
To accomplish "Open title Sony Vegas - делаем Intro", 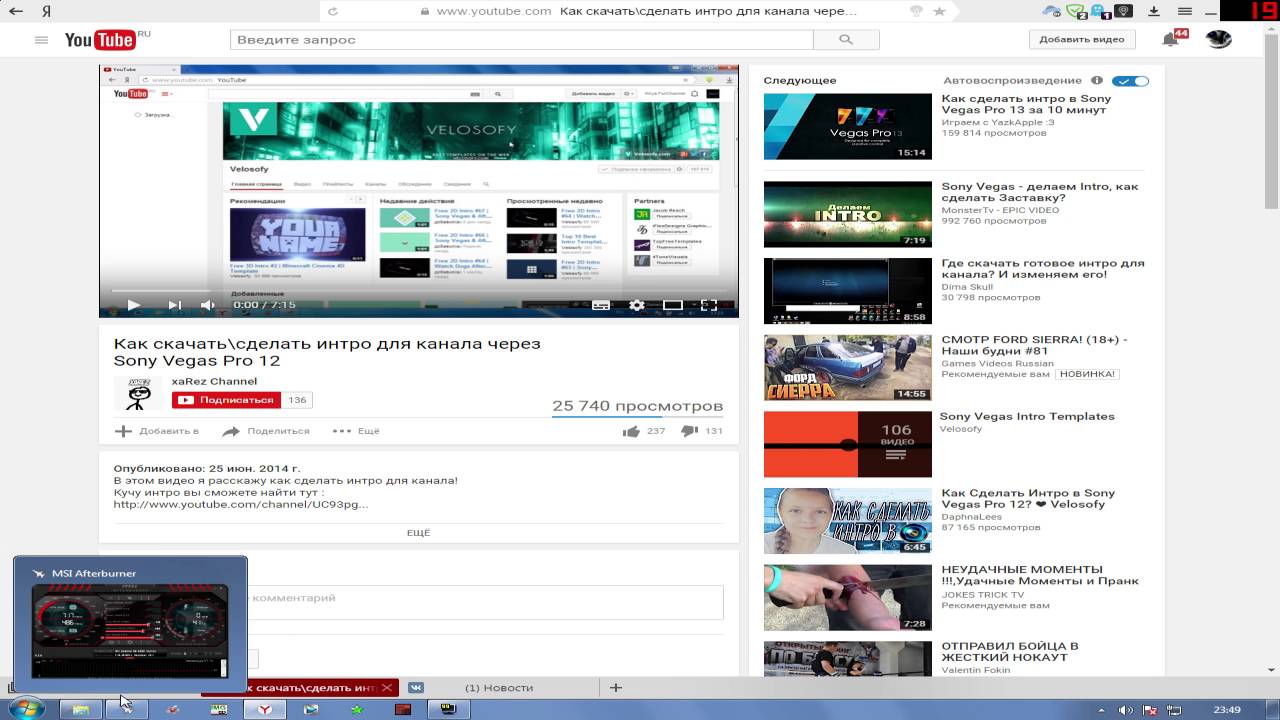I will click(x=1039, y=192).
